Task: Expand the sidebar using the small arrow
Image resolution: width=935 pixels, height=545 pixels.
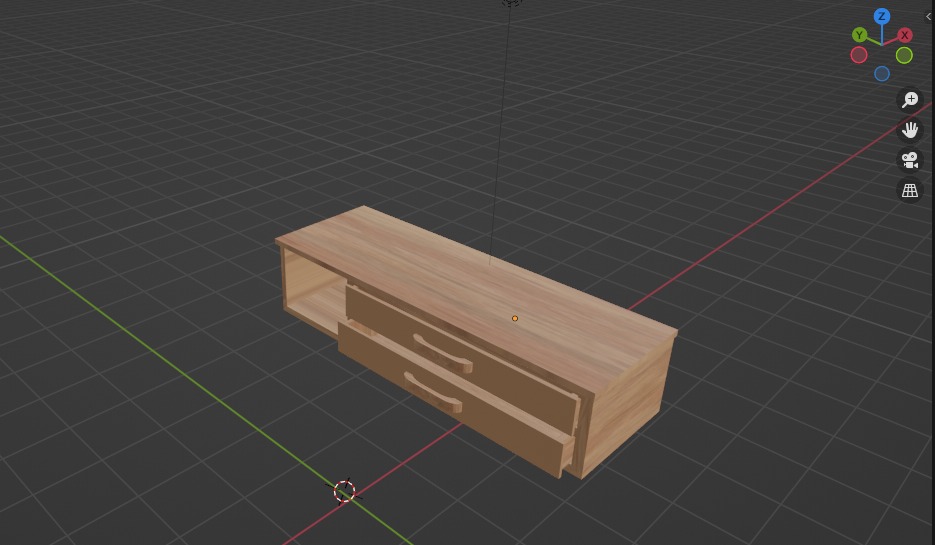Action: coord(928,17)
